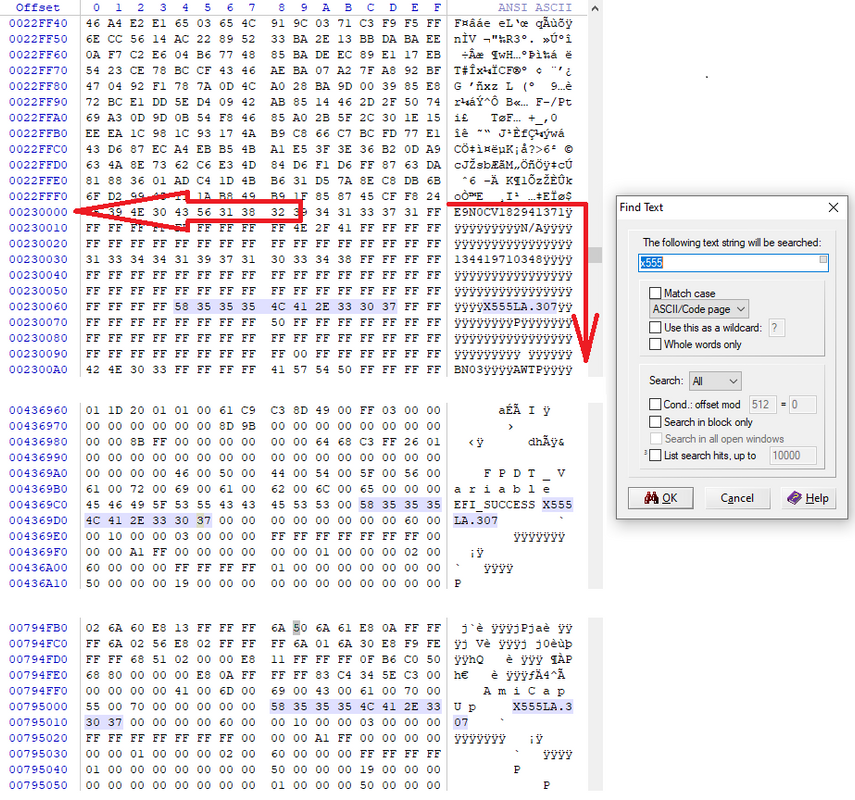This screenshot has width=855, height=800.
Task: Select offset row 00230000
Action: (38, 212)
